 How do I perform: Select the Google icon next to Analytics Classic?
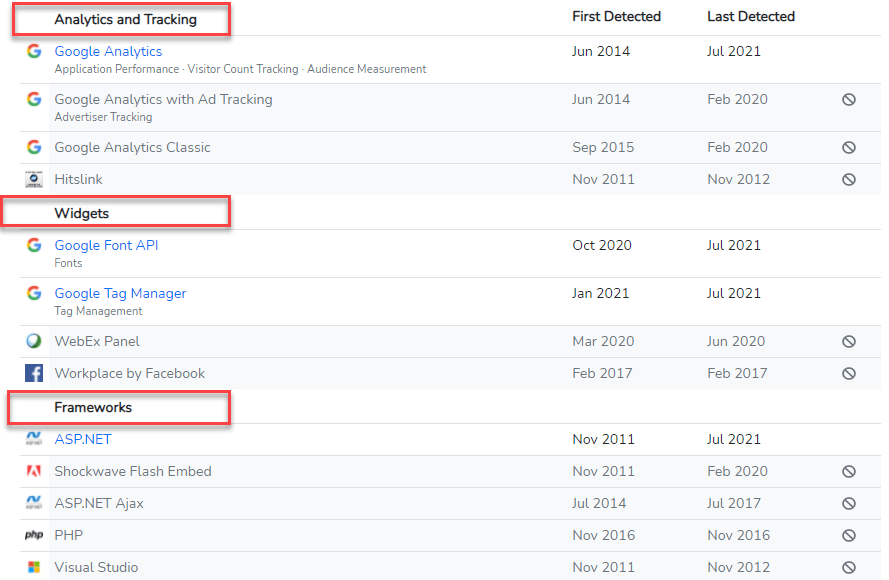(34, 147)
